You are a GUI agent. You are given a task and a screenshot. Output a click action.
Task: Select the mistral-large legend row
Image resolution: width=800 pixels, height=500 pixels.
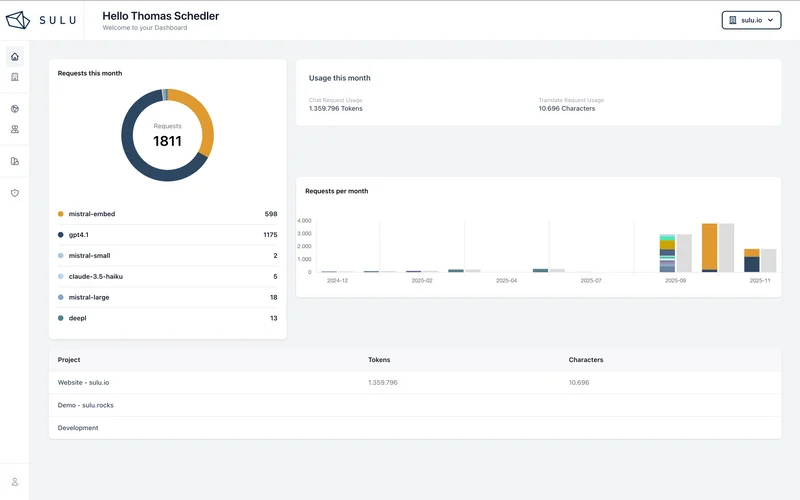point(167,297)
